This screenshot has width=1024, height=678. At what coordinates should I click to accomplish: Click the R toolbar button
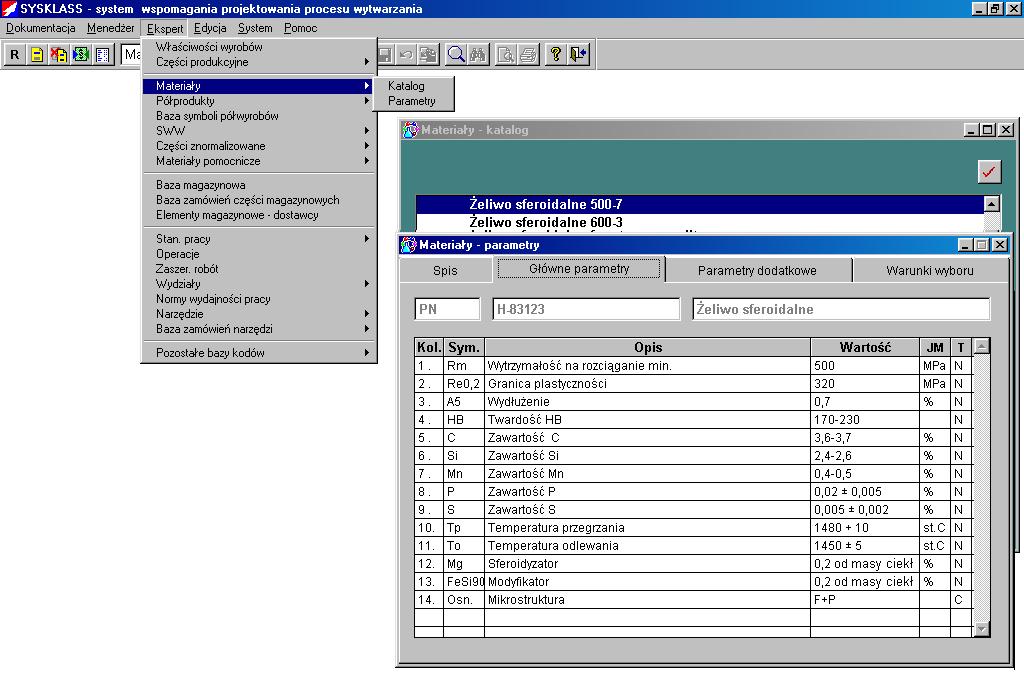(14, 54)
